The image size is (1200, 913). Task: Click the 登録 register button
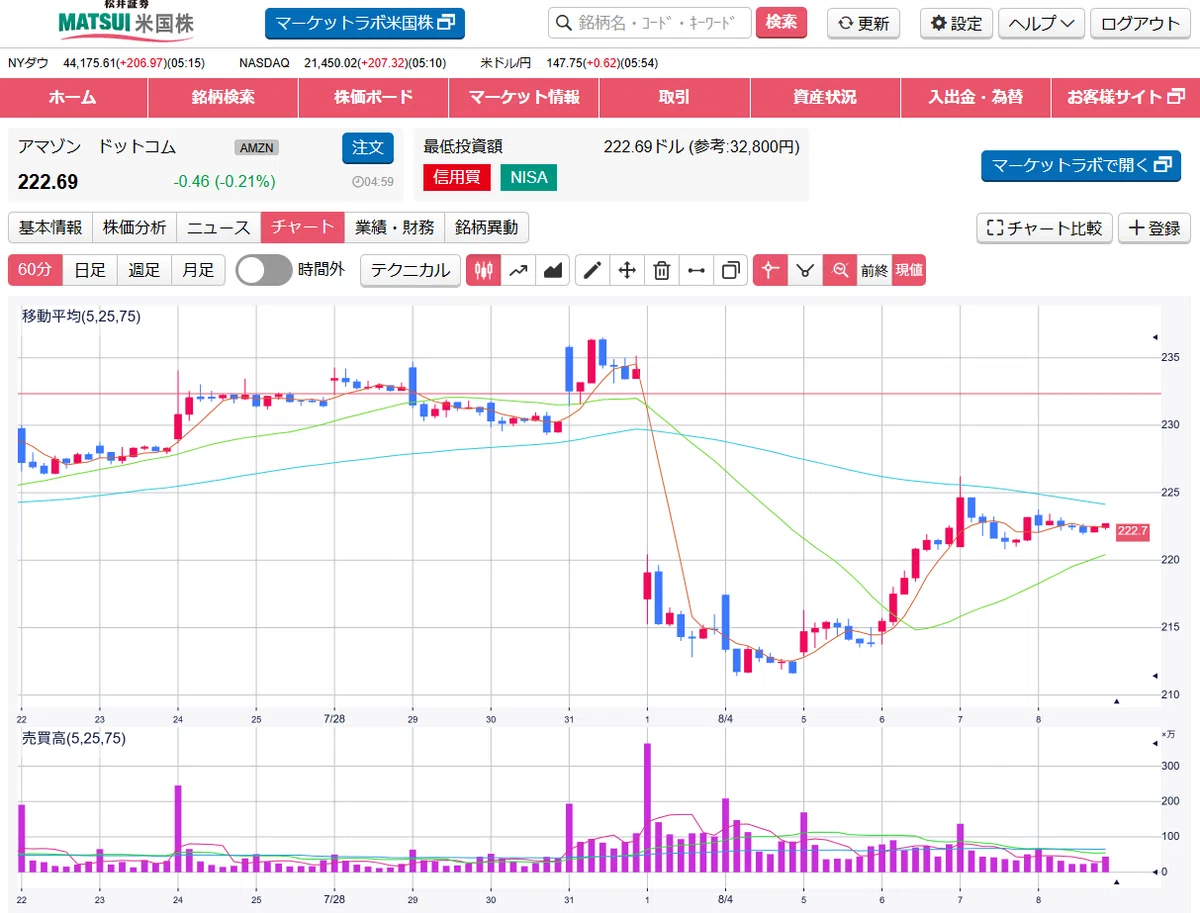[1154, 228]
